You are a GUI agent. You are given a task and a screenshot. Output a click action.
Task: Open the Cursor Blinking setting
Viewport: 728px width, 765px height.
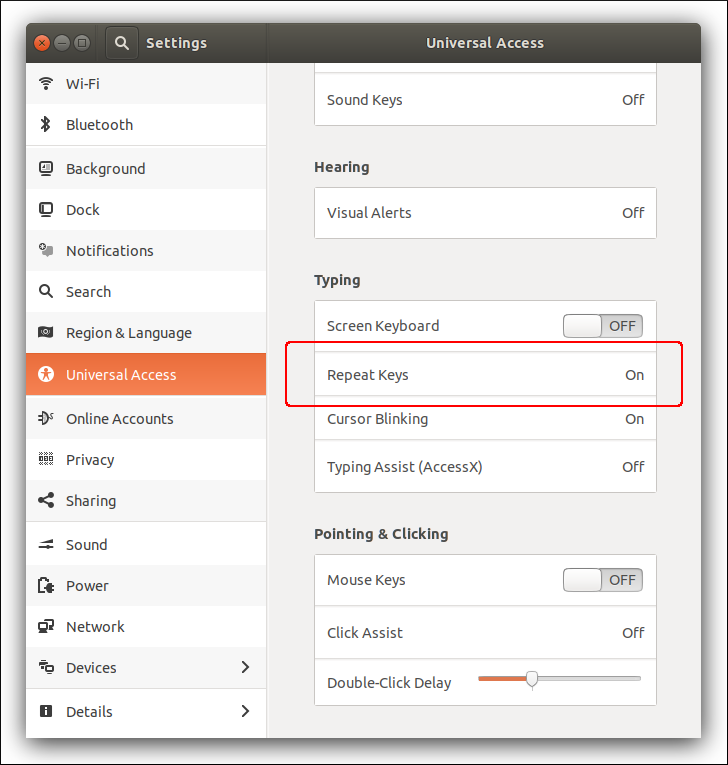(x=485, y=418)
